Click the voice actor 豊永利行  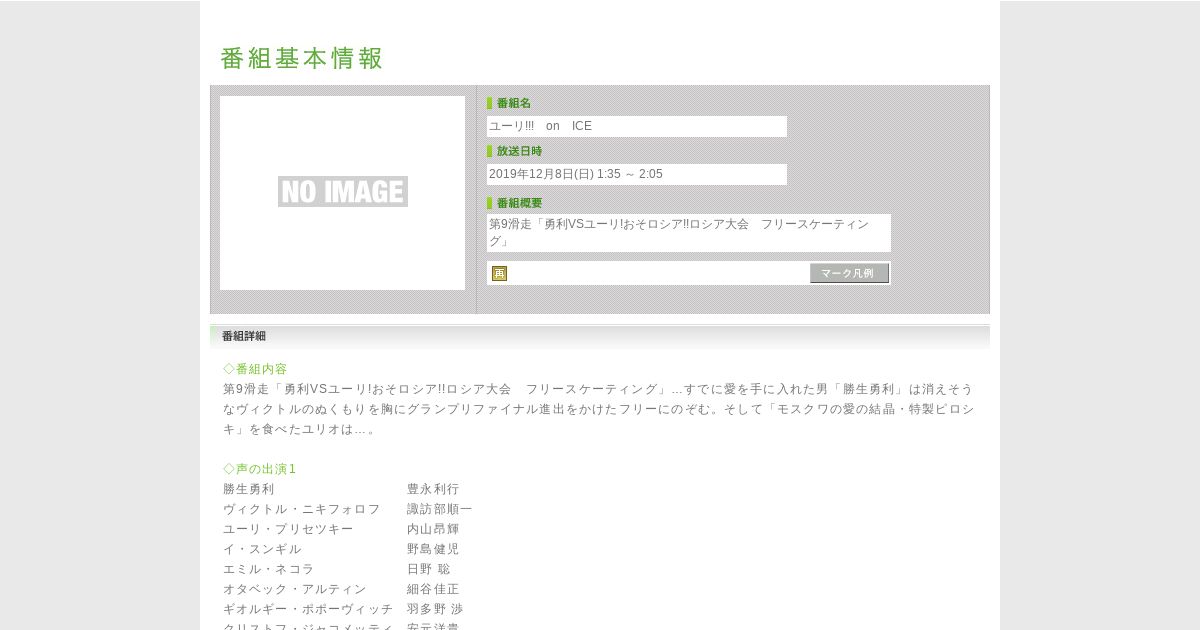(433, 489)
